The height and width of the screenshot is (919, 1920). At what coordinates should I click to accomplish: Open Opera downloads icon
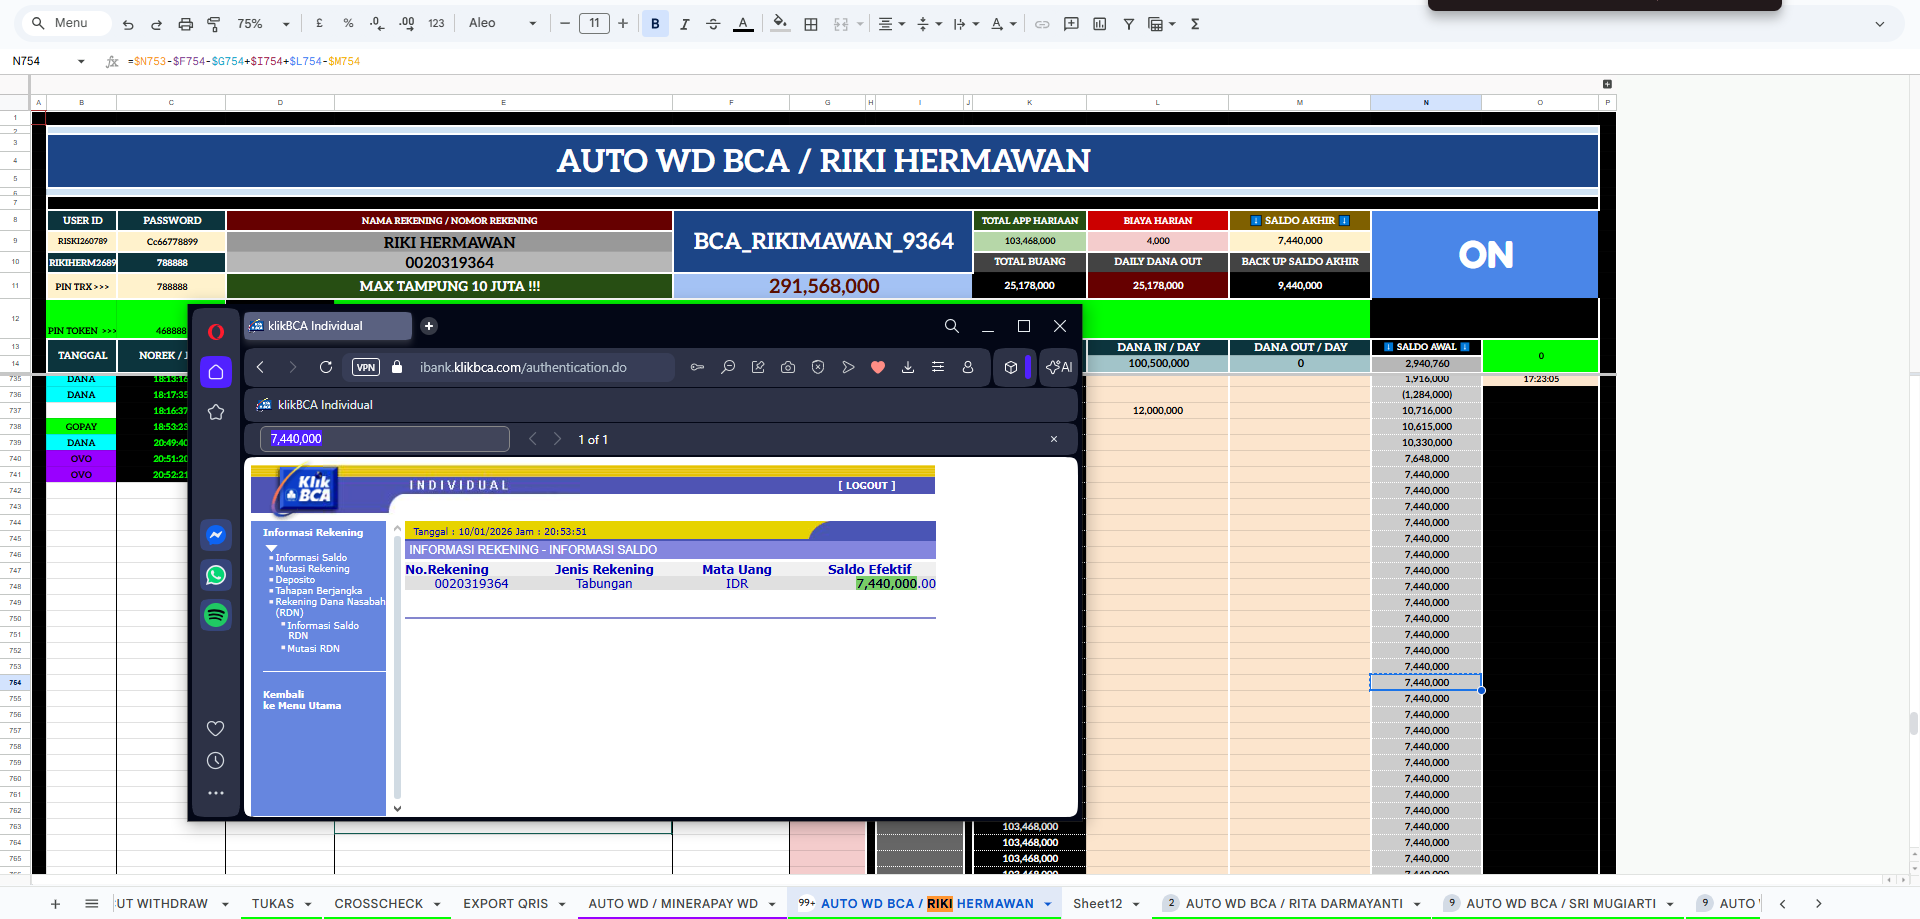(x=908, y=367)
